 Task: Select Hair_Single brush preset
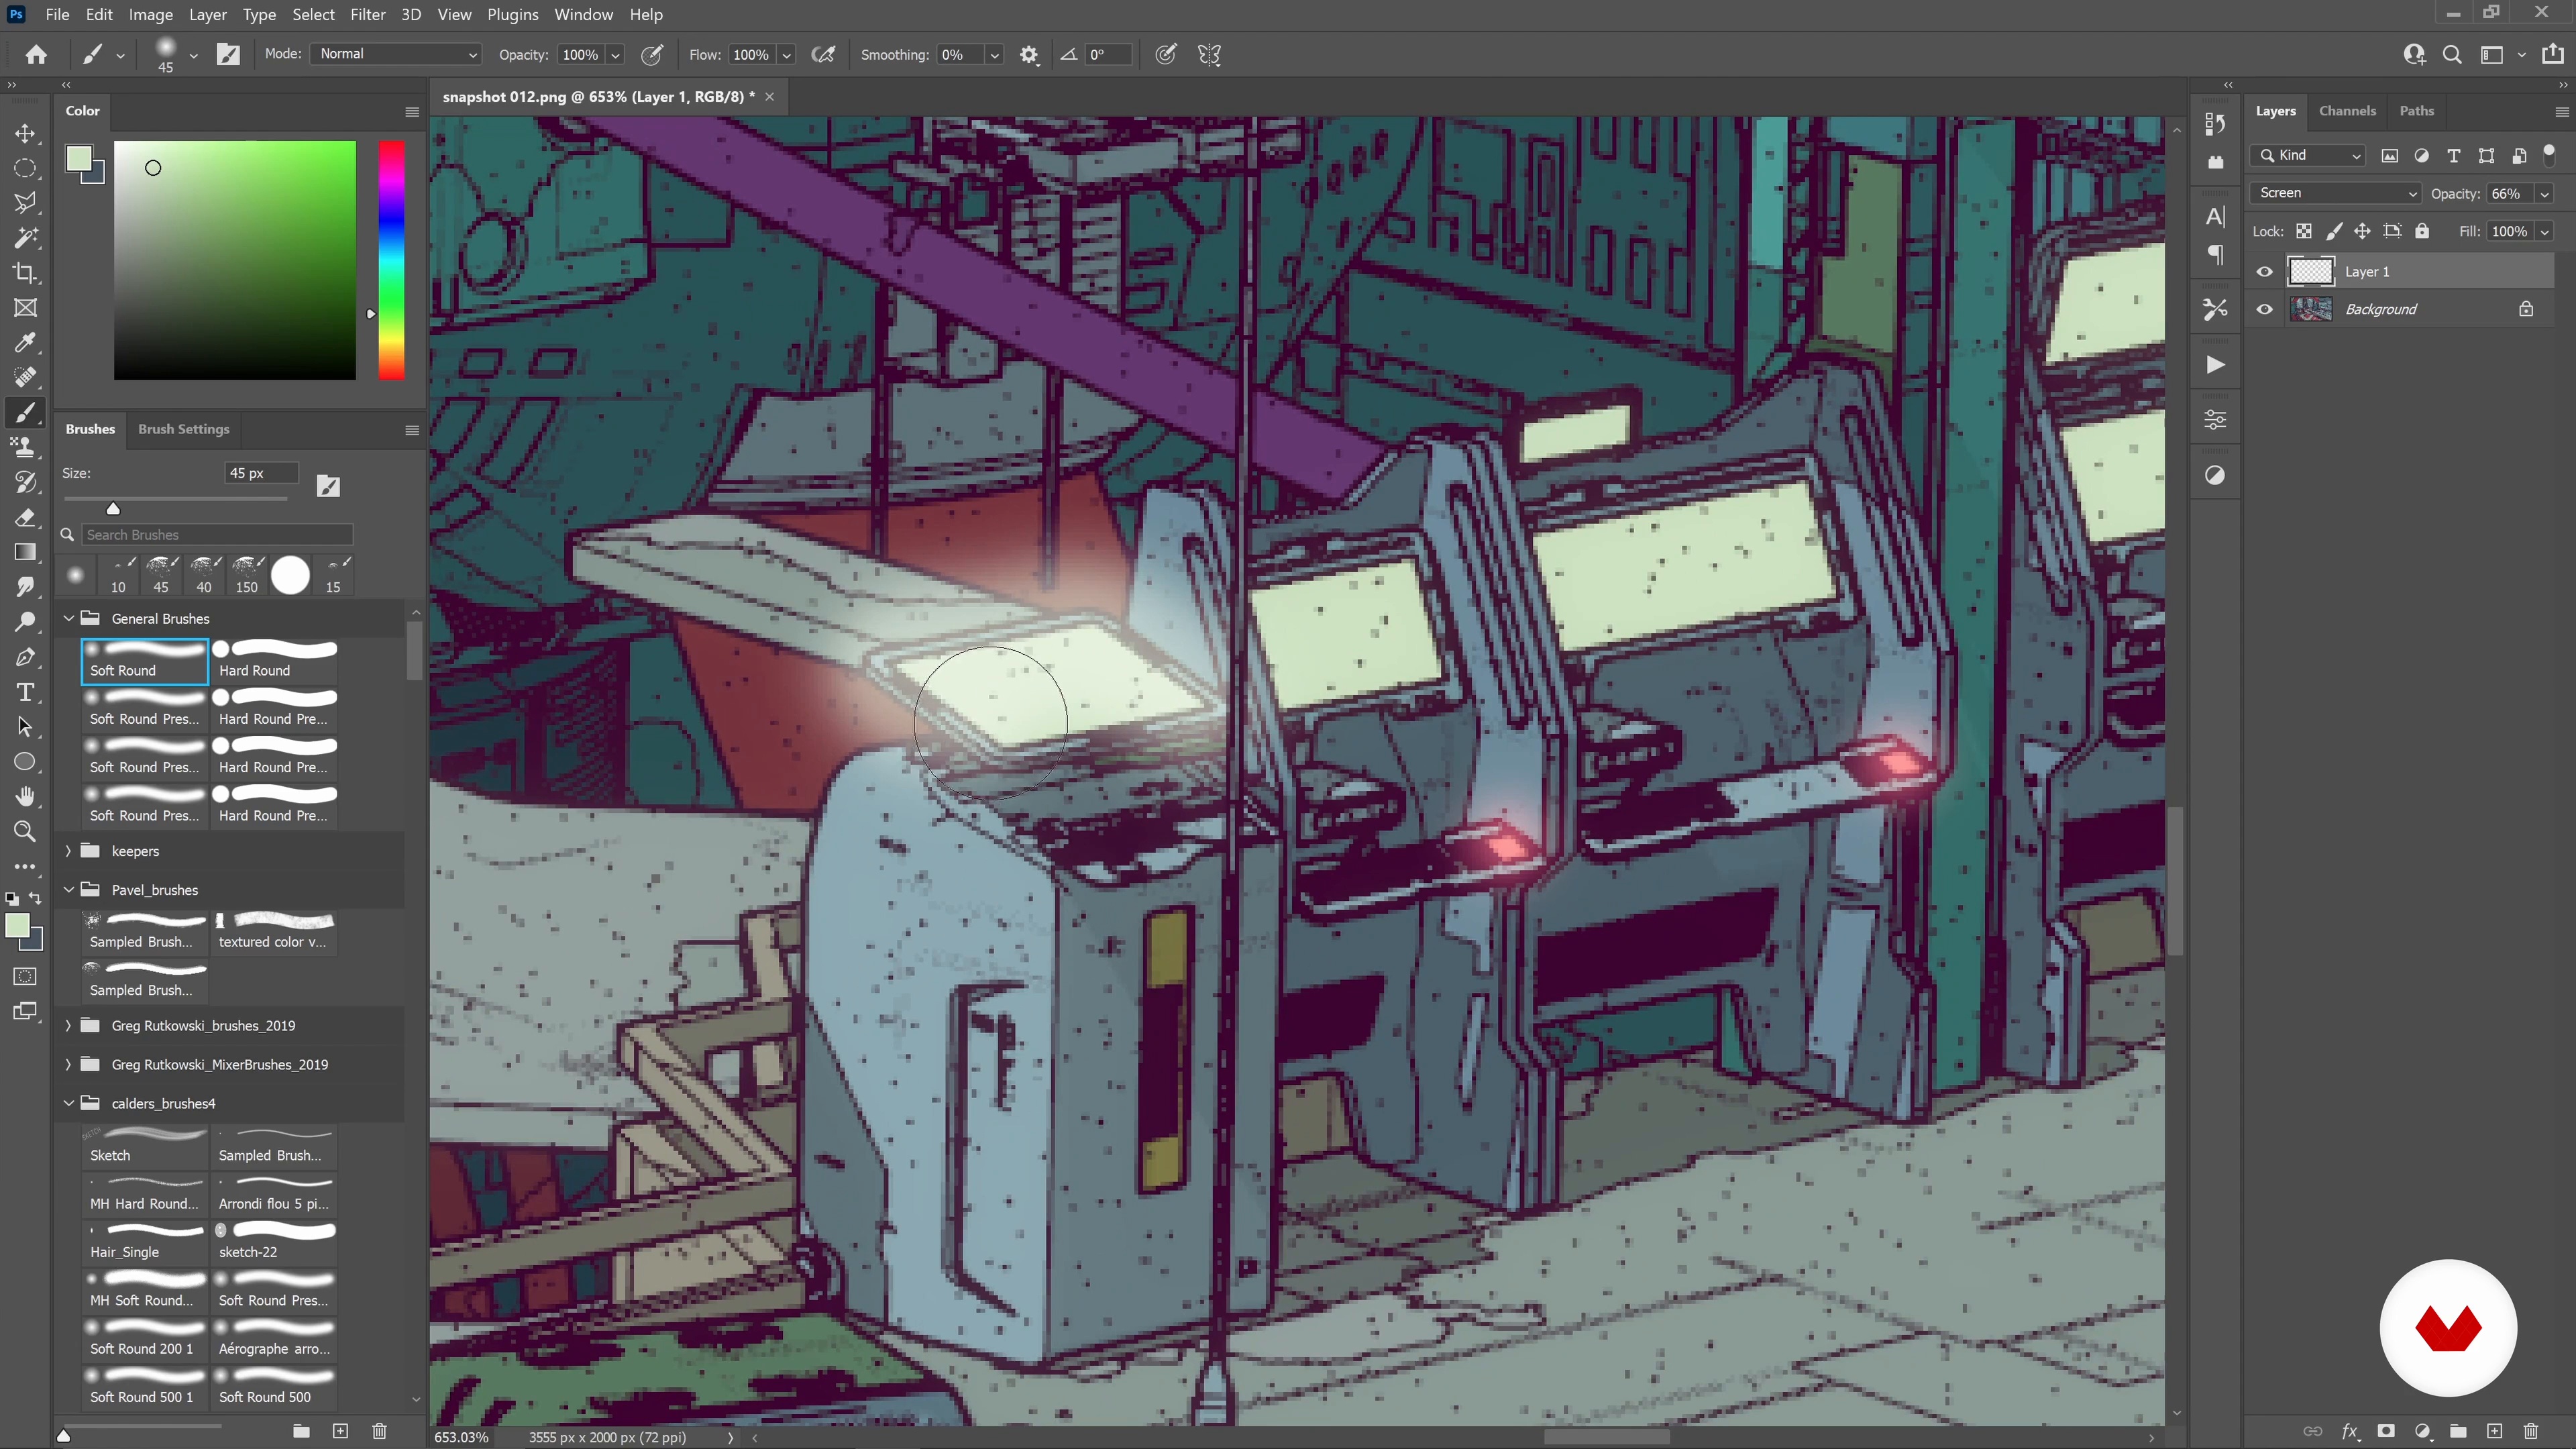point(144,1243)
